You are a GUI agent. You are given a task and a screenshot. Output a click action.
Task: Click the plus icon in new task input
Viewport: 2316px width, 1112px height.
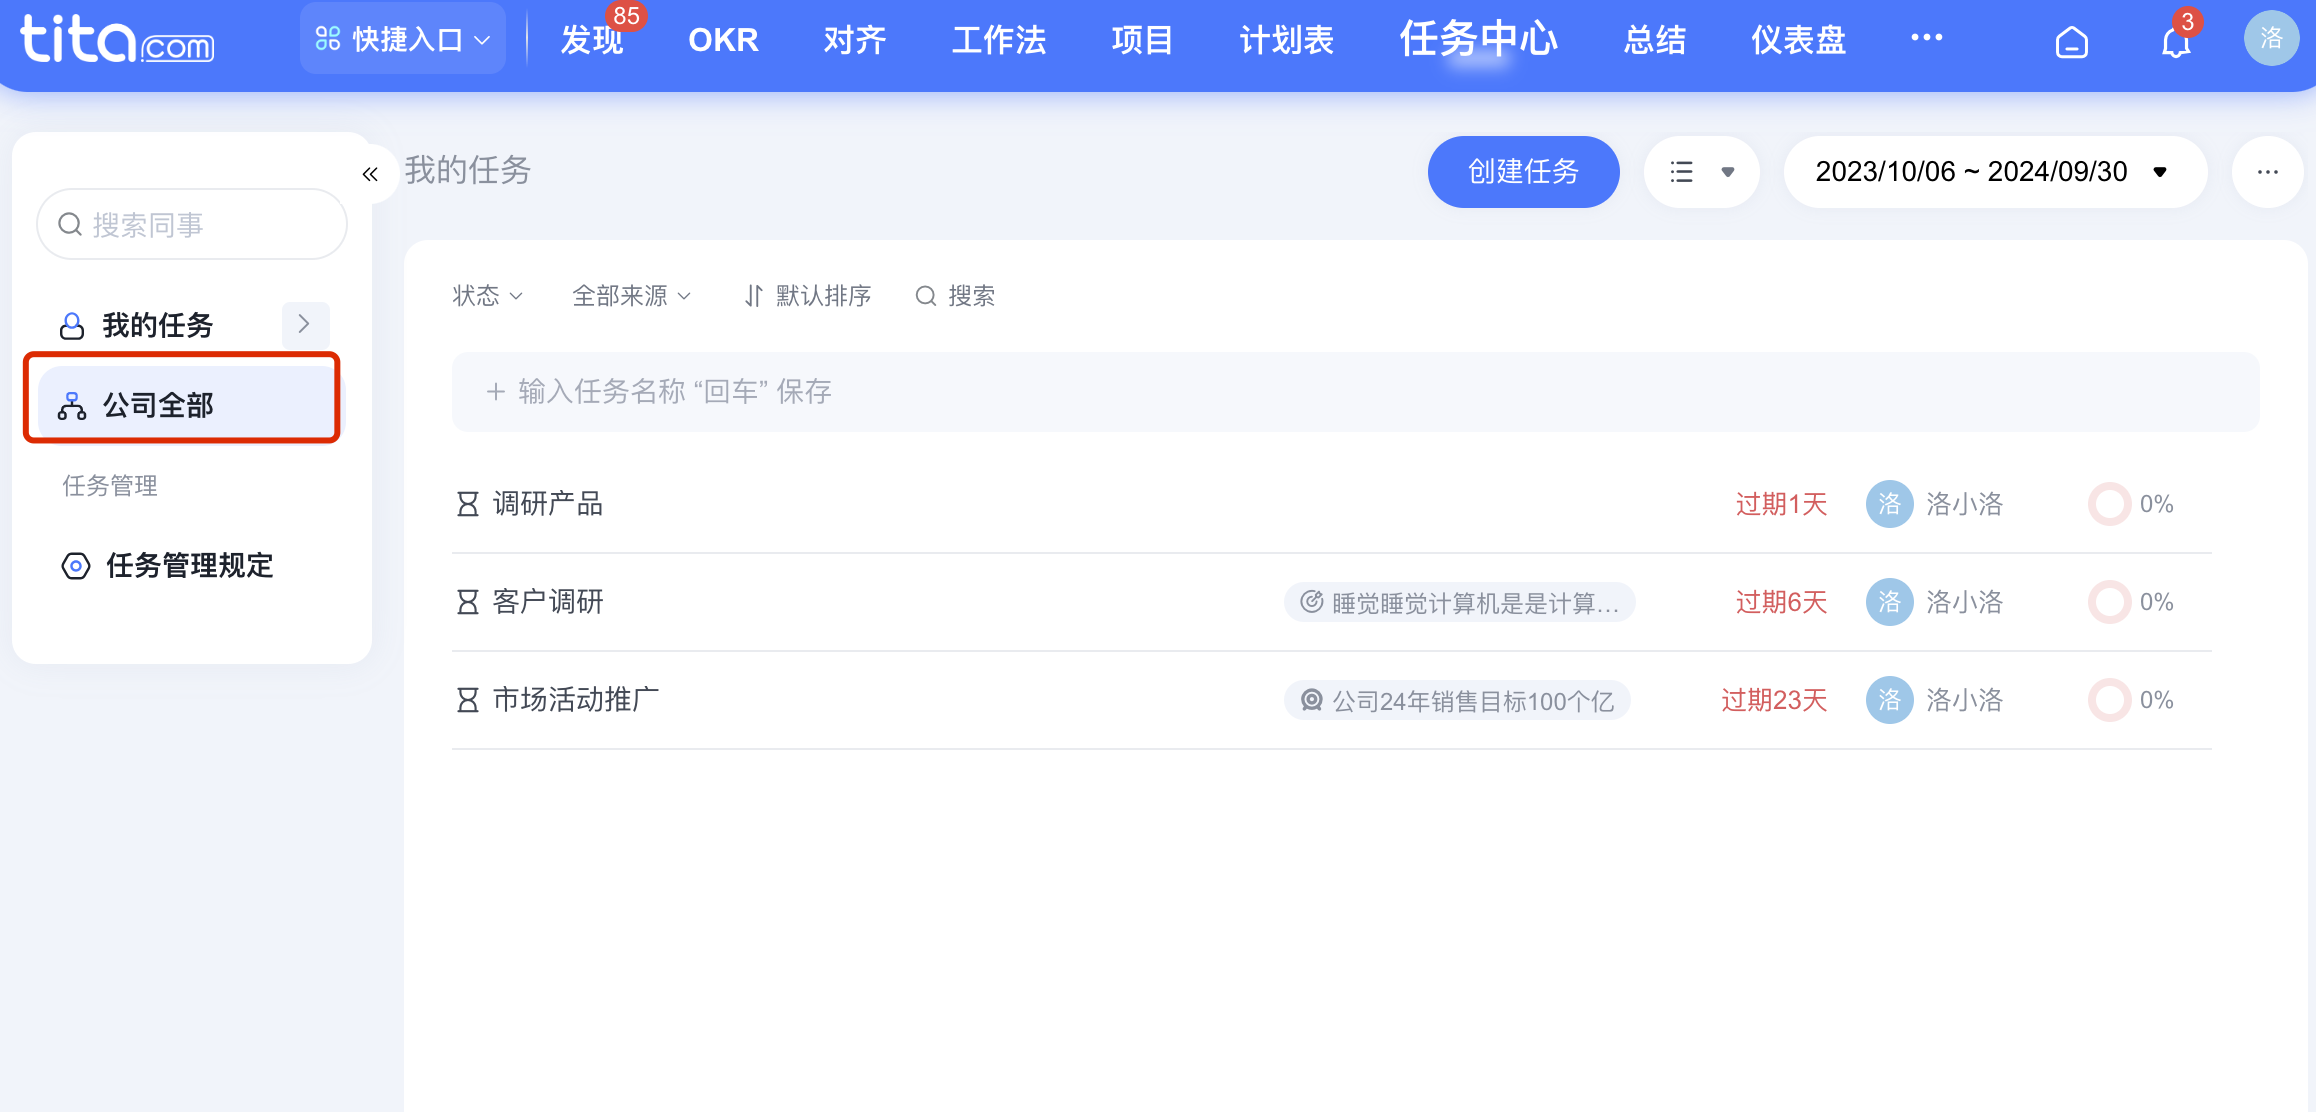[495, 392]
